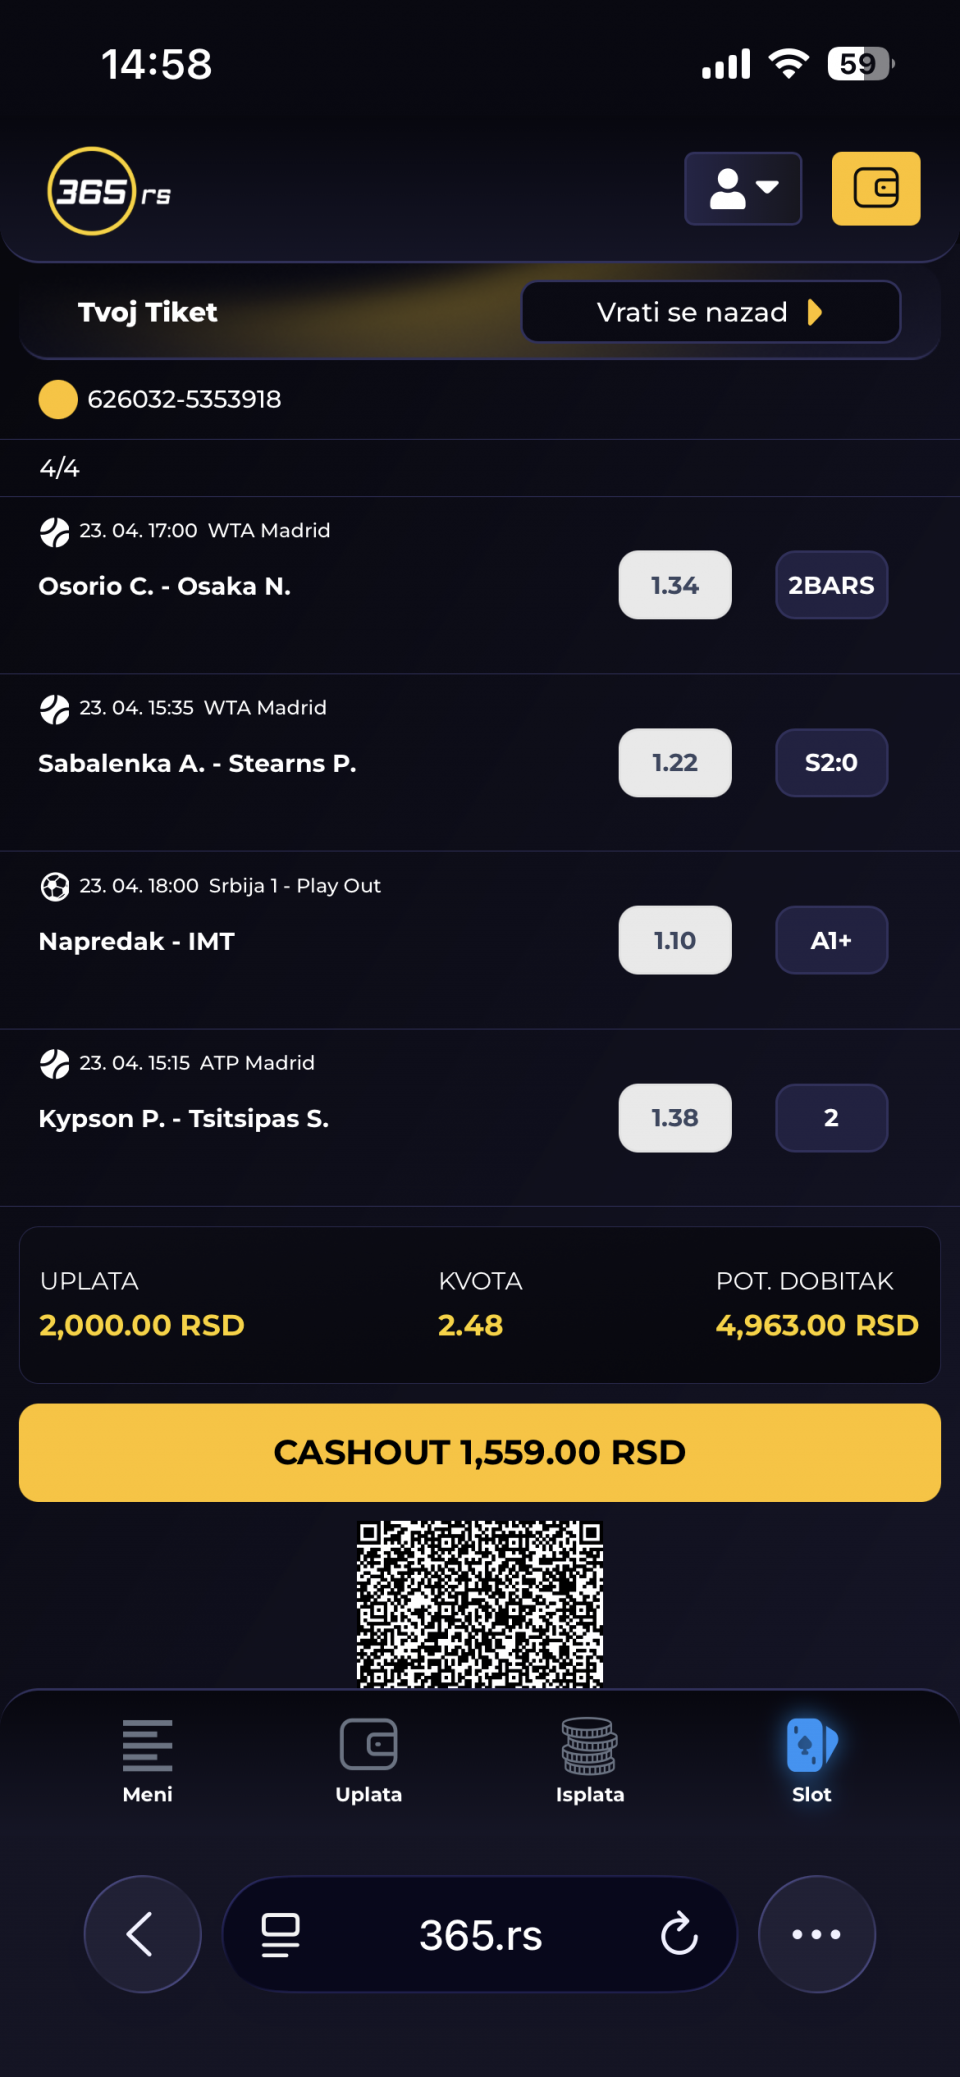Tap the 1.38 odds for Kypson–Tsitsipas
Screen dimensions: 960x2077
coord(675,1118)
